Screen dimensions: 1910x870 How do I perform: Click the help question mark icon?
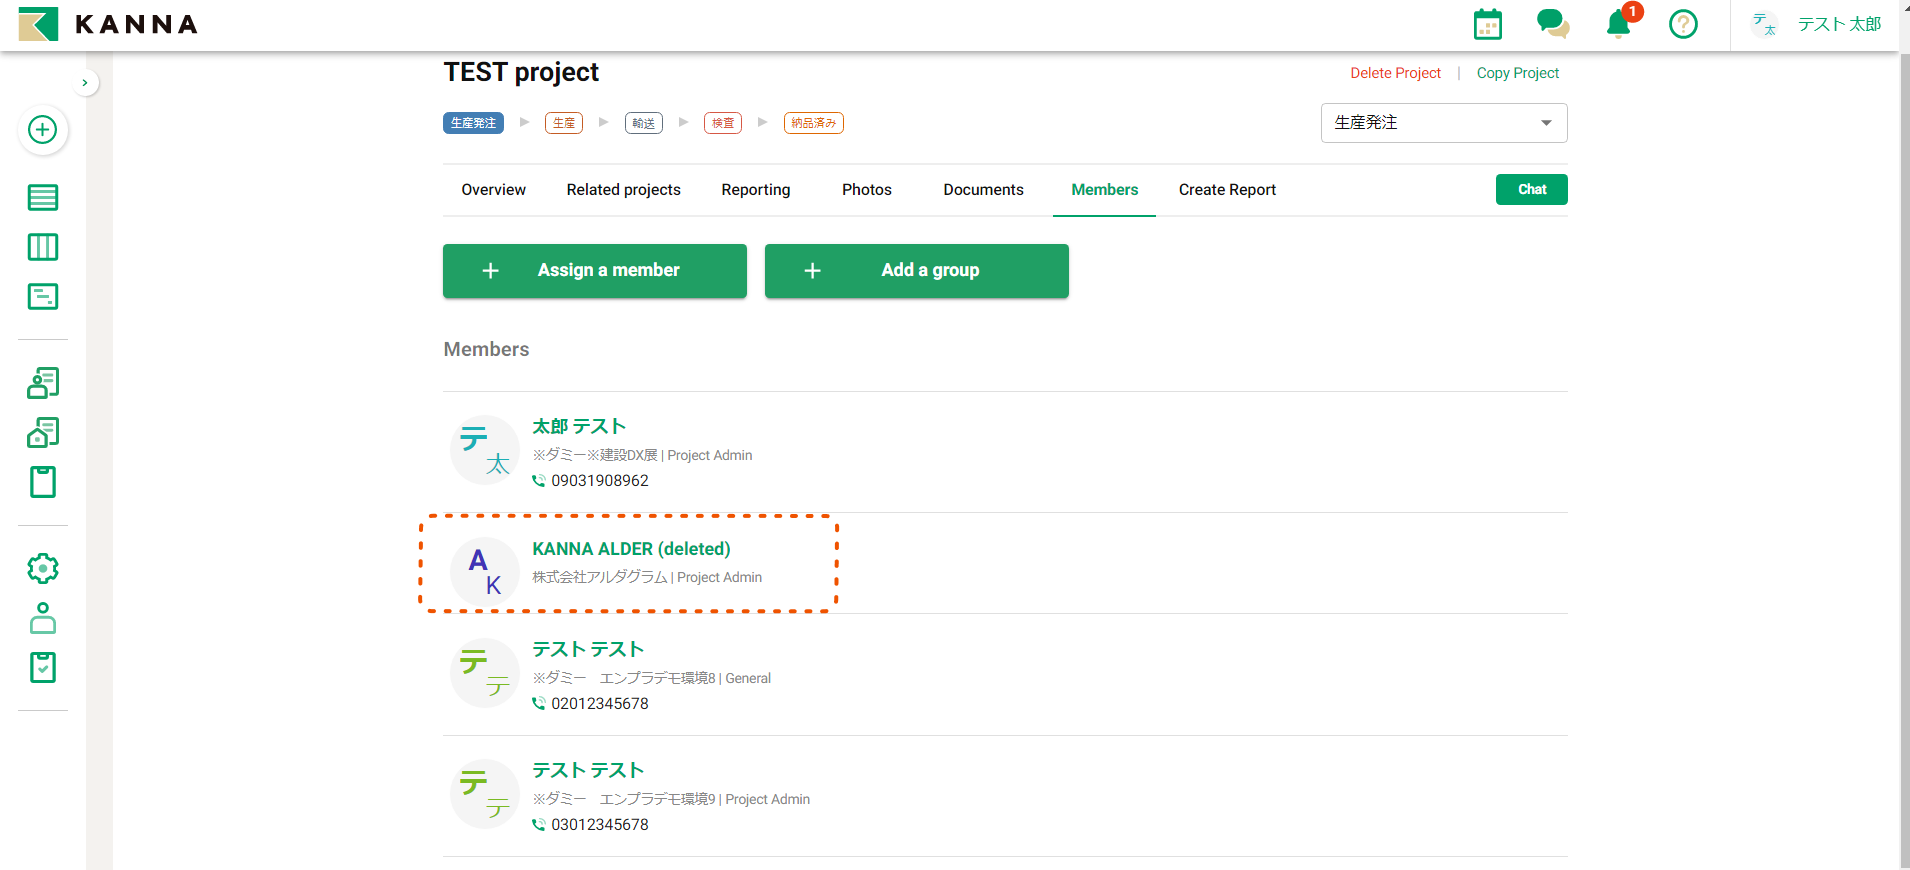(1683, 24)
